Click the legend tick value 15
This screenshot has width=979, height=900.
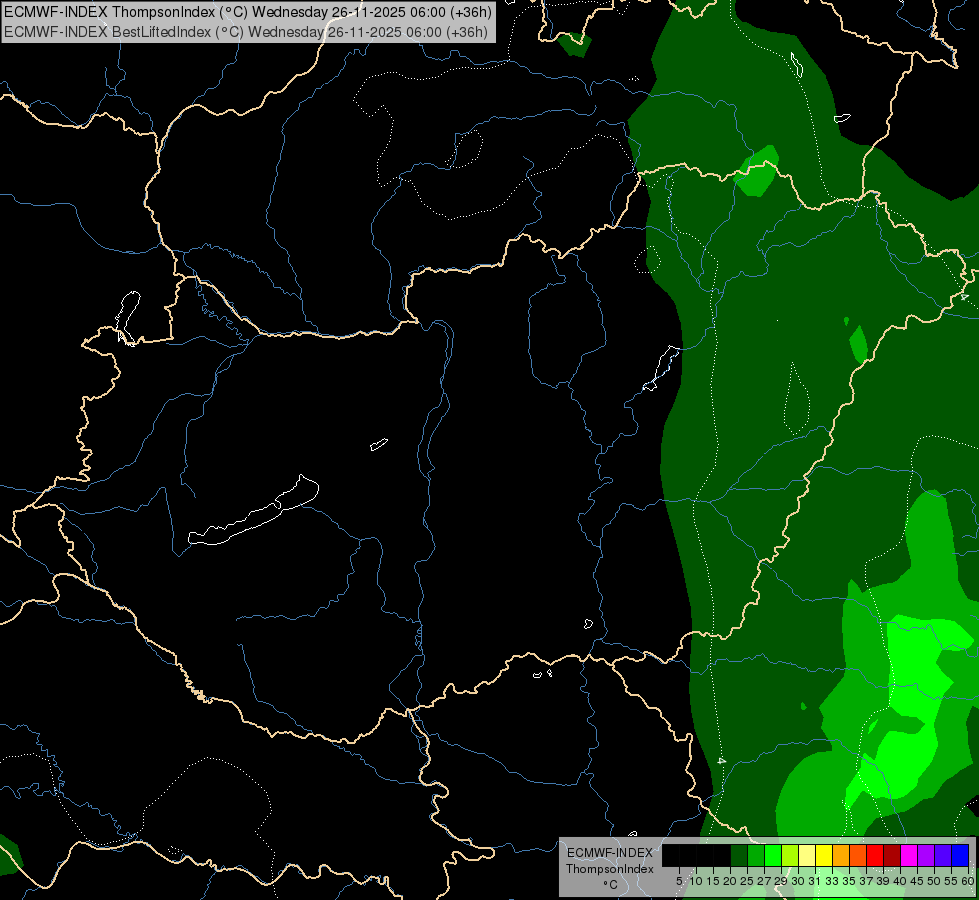point(713,881)
